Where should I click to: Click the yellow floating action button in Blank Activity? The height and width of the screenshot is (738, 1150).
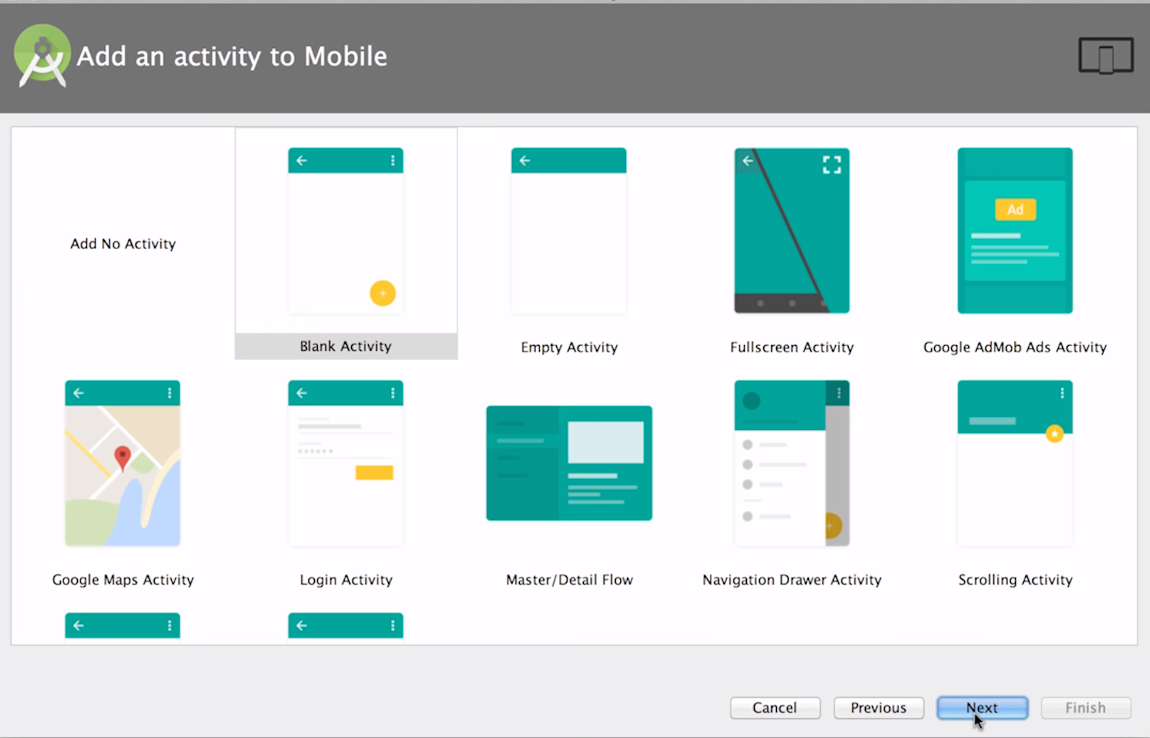(x=382, y=293)
